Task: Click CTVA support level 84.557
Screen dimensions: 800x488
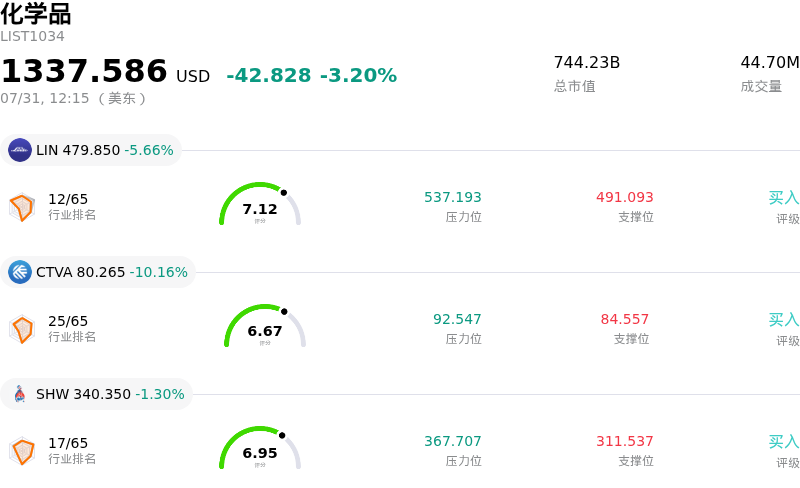Action: [624, 319]
